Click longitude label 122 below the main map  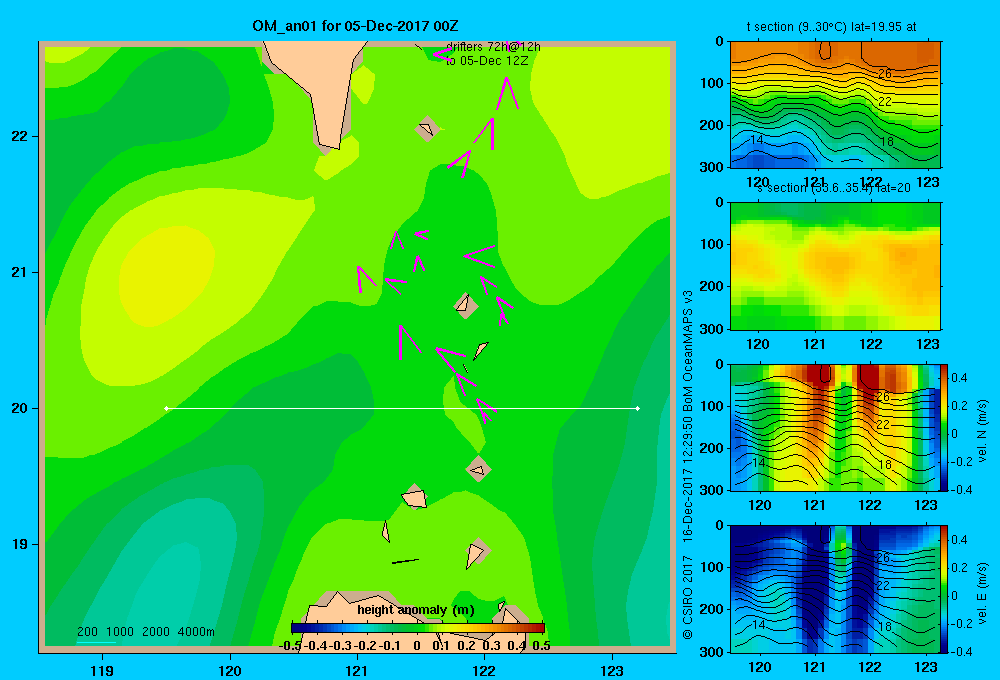pos(484,670)
